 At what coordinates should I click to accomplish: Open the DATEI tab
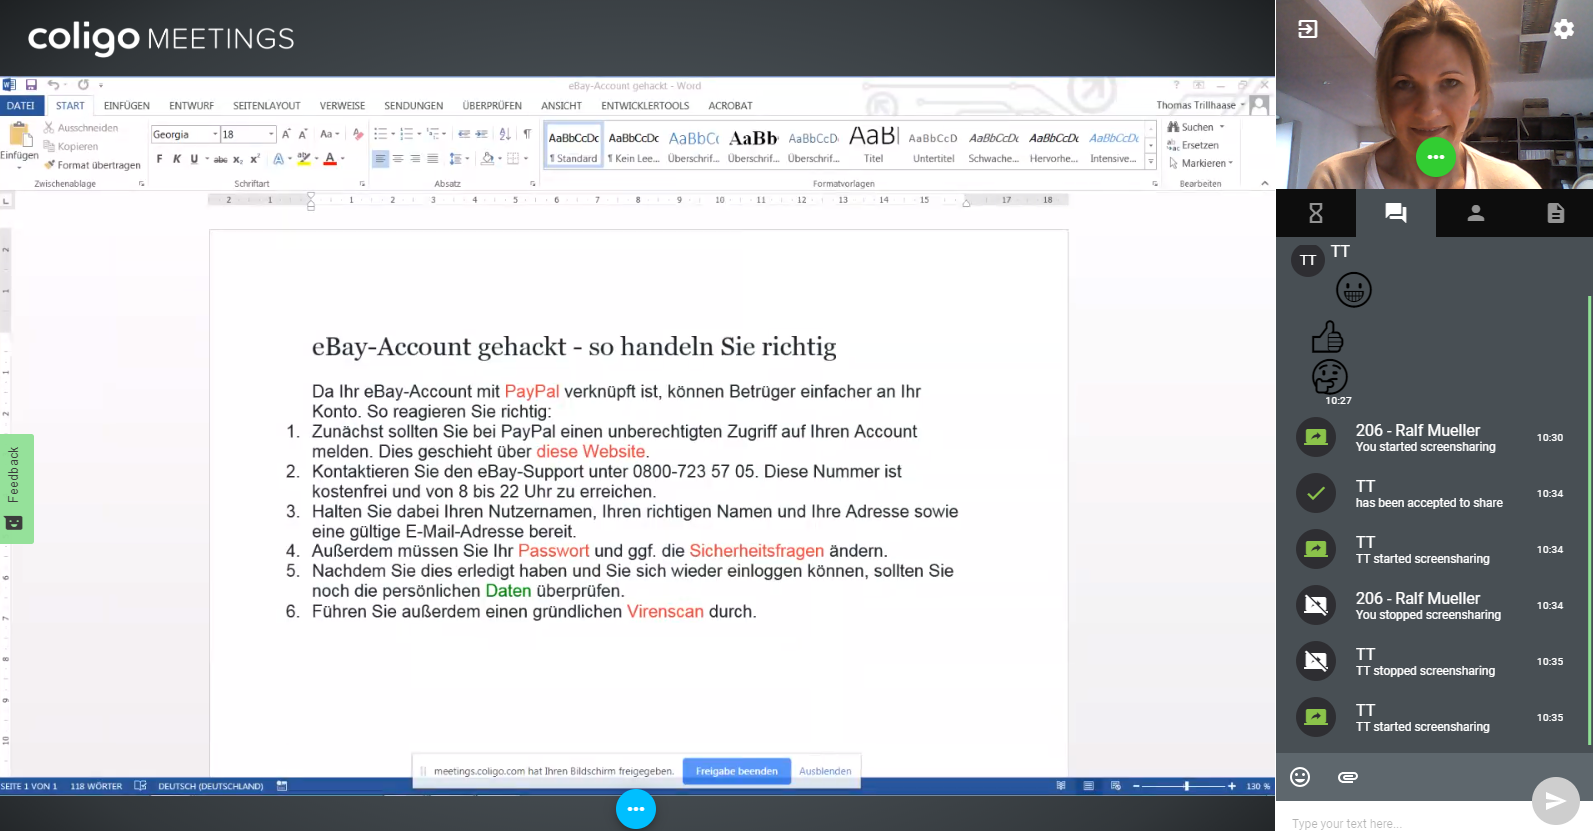21,105
